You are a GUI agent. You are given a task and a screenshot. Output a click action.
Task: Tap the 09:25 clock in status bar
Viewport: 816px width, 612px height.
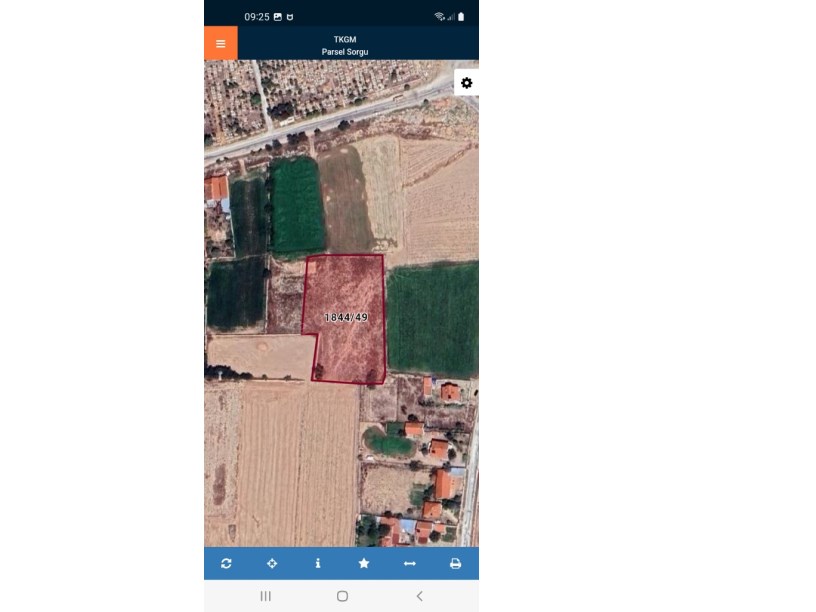[257, 17]
